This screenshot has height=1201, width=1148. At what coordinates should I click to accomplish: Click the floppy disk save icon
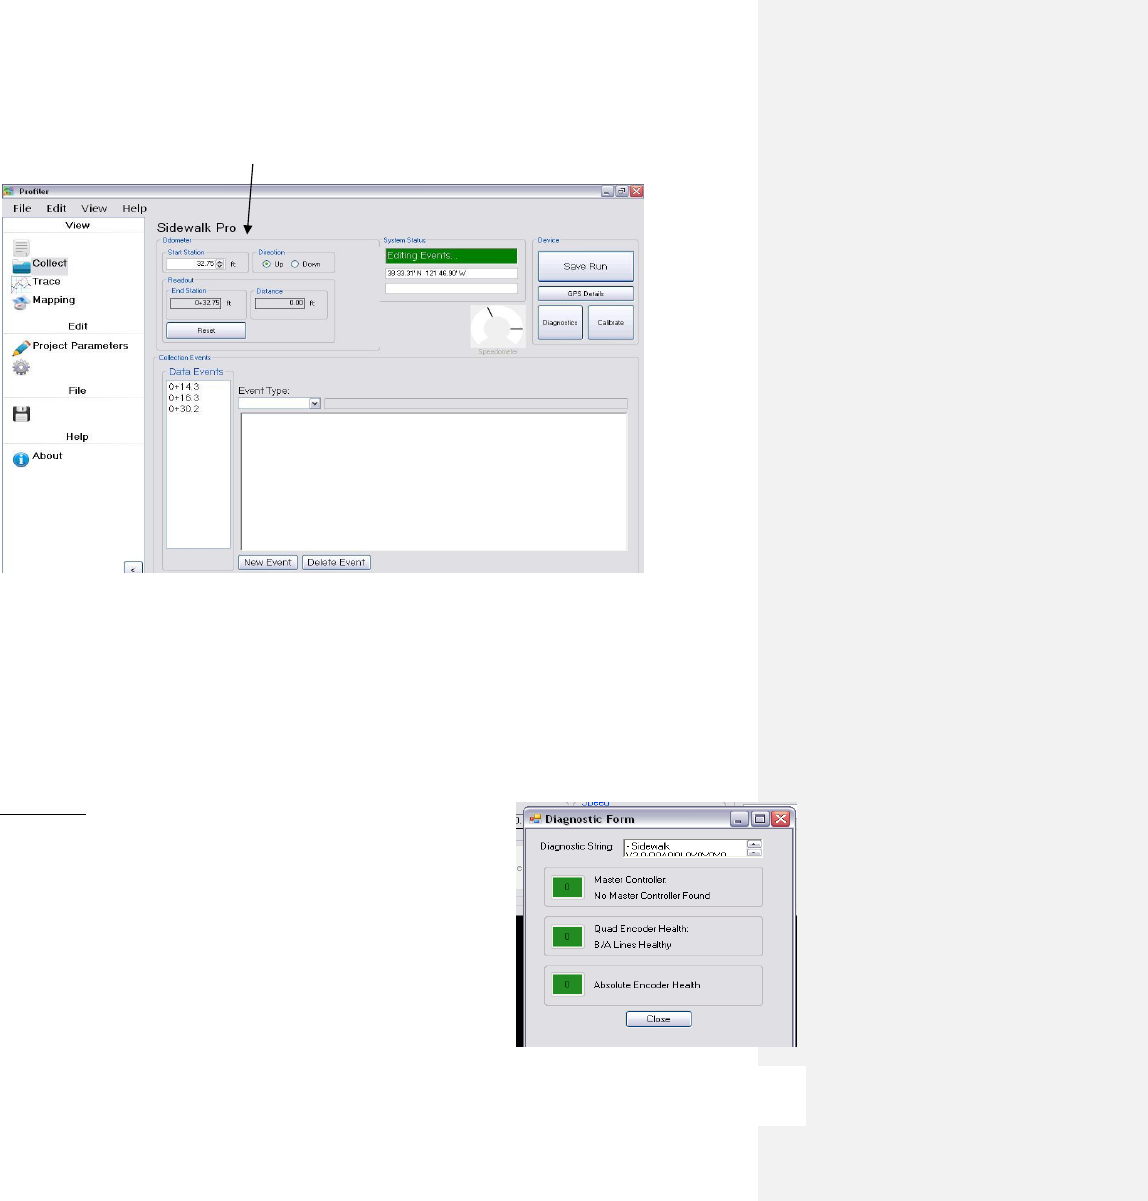(x=21, y=413)
